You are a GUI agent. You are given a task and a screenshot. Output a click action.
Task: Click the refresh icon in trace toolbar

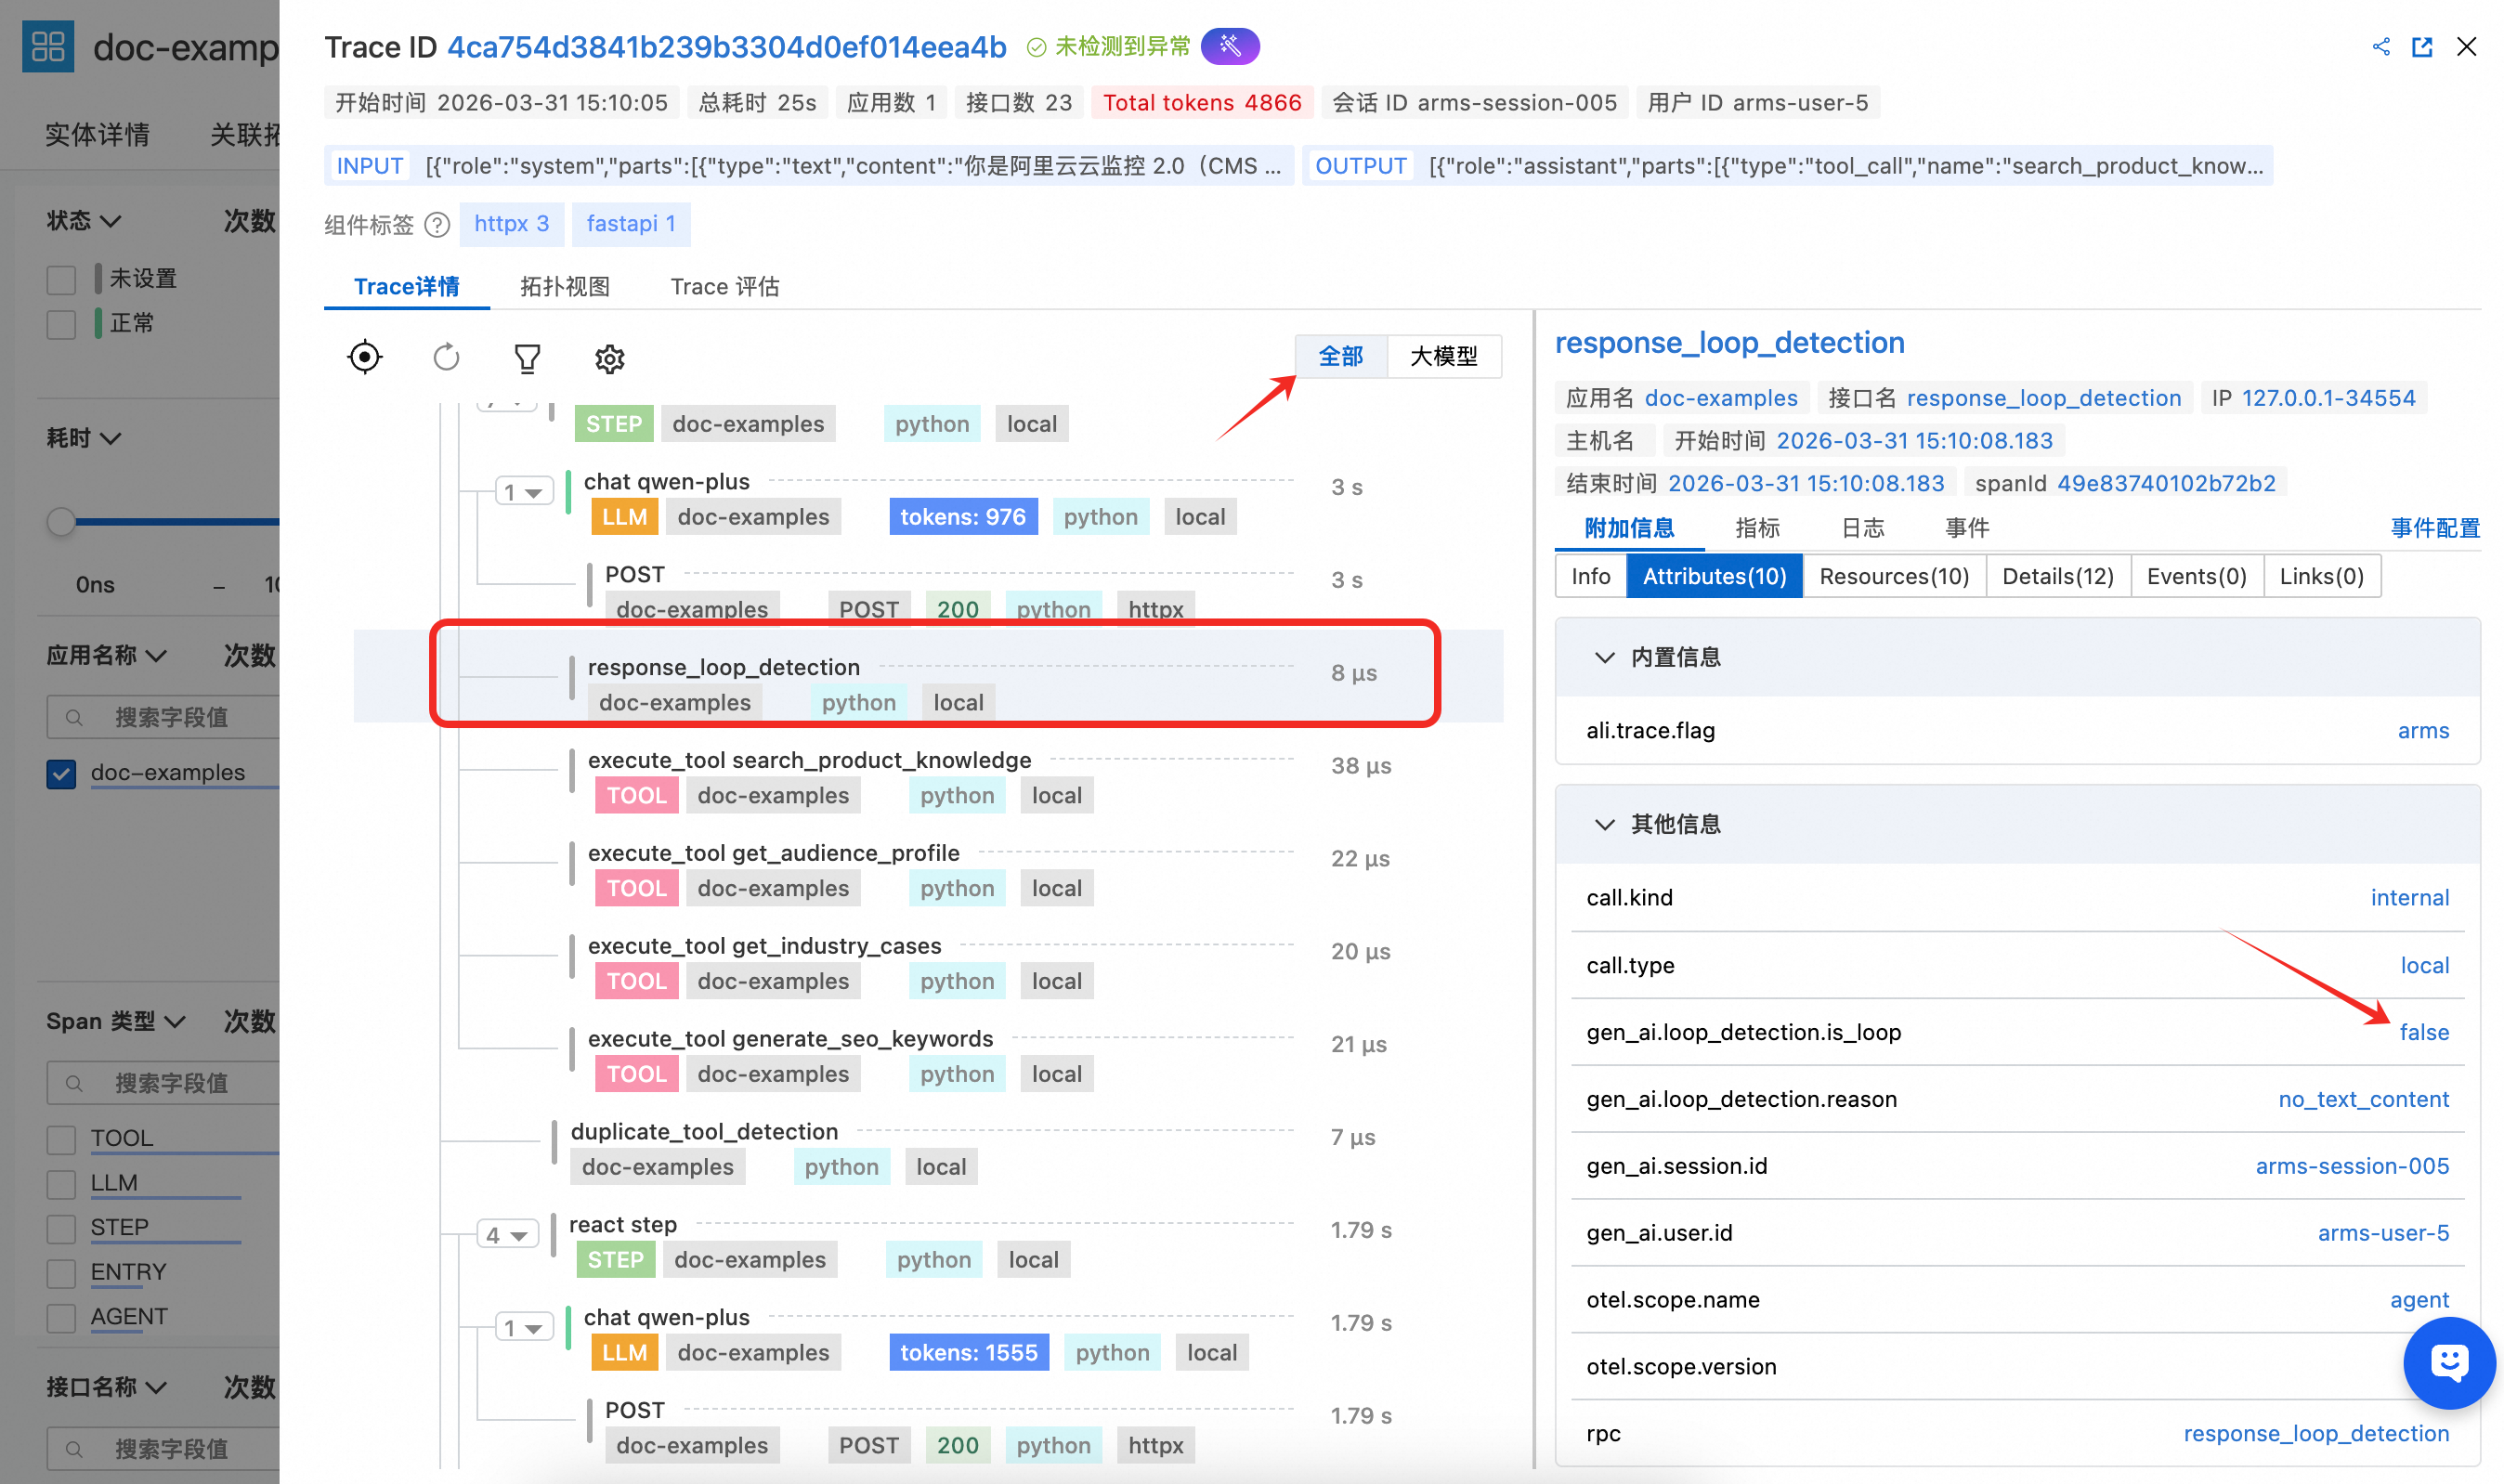coord(446,357)
